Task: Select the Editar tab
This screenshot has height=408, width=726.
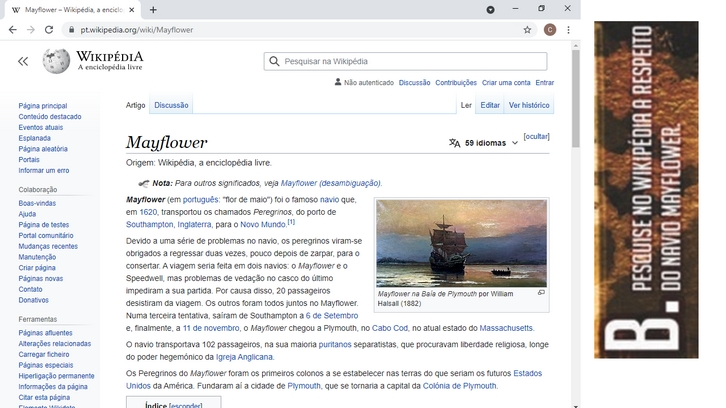Action: point(489,105)
